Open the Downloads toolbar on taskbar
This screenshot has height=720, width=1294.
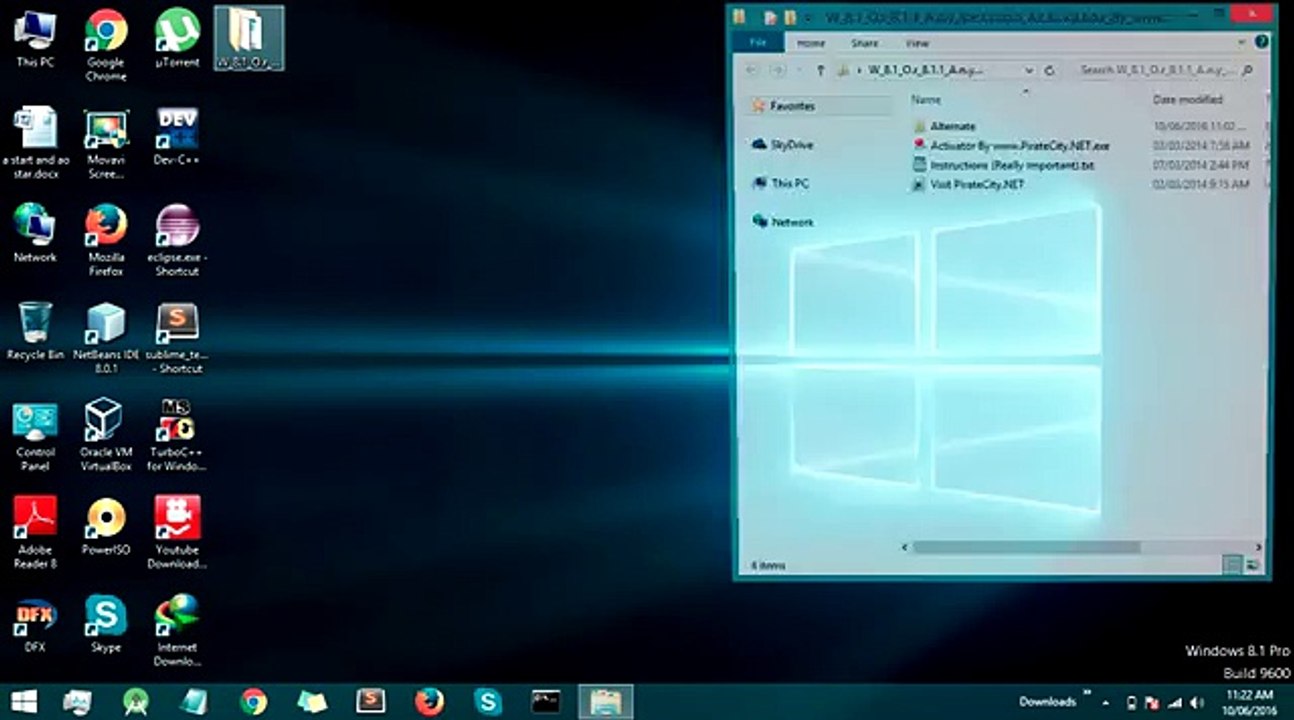(1047, 702)
